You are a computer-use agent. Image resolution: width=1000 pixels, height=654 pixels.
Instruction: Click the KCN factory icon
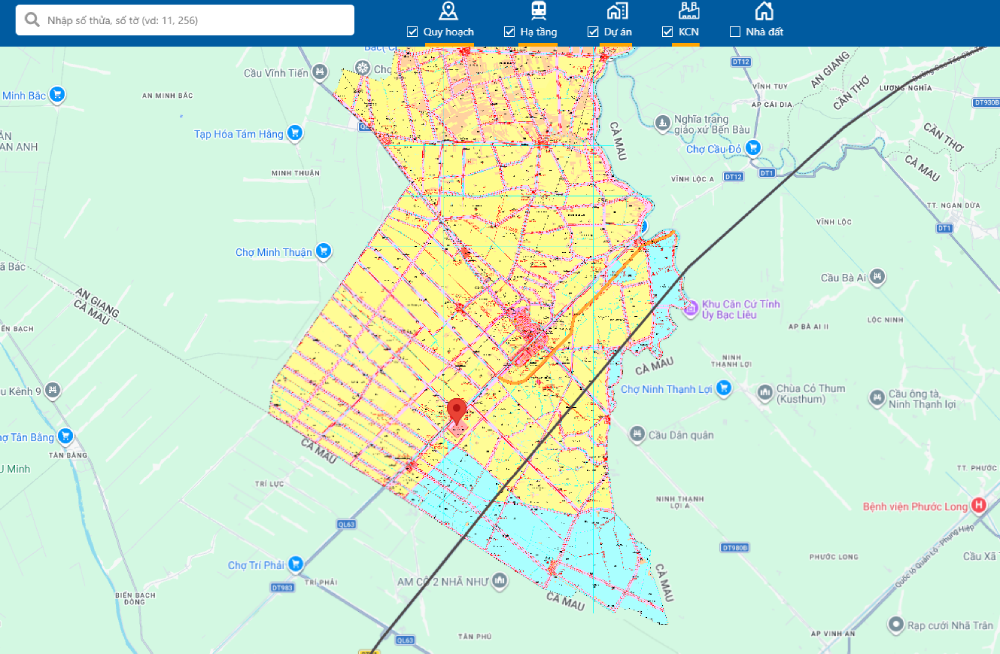tap(688, 11)
